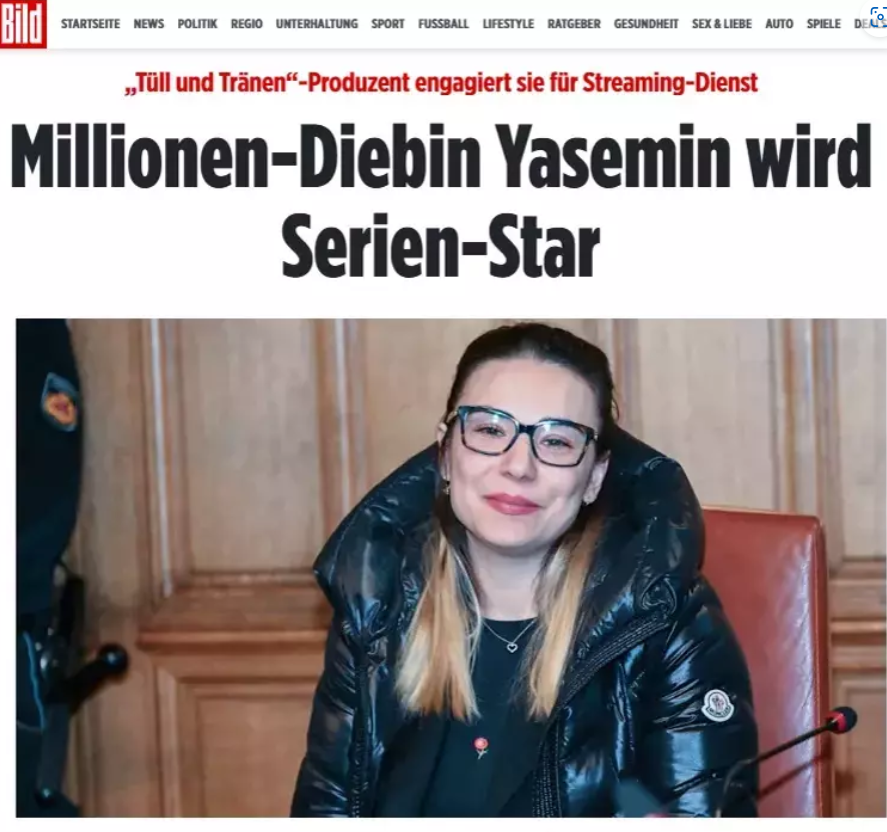Open the Politik section
The image size is (887, 832).
197,24
